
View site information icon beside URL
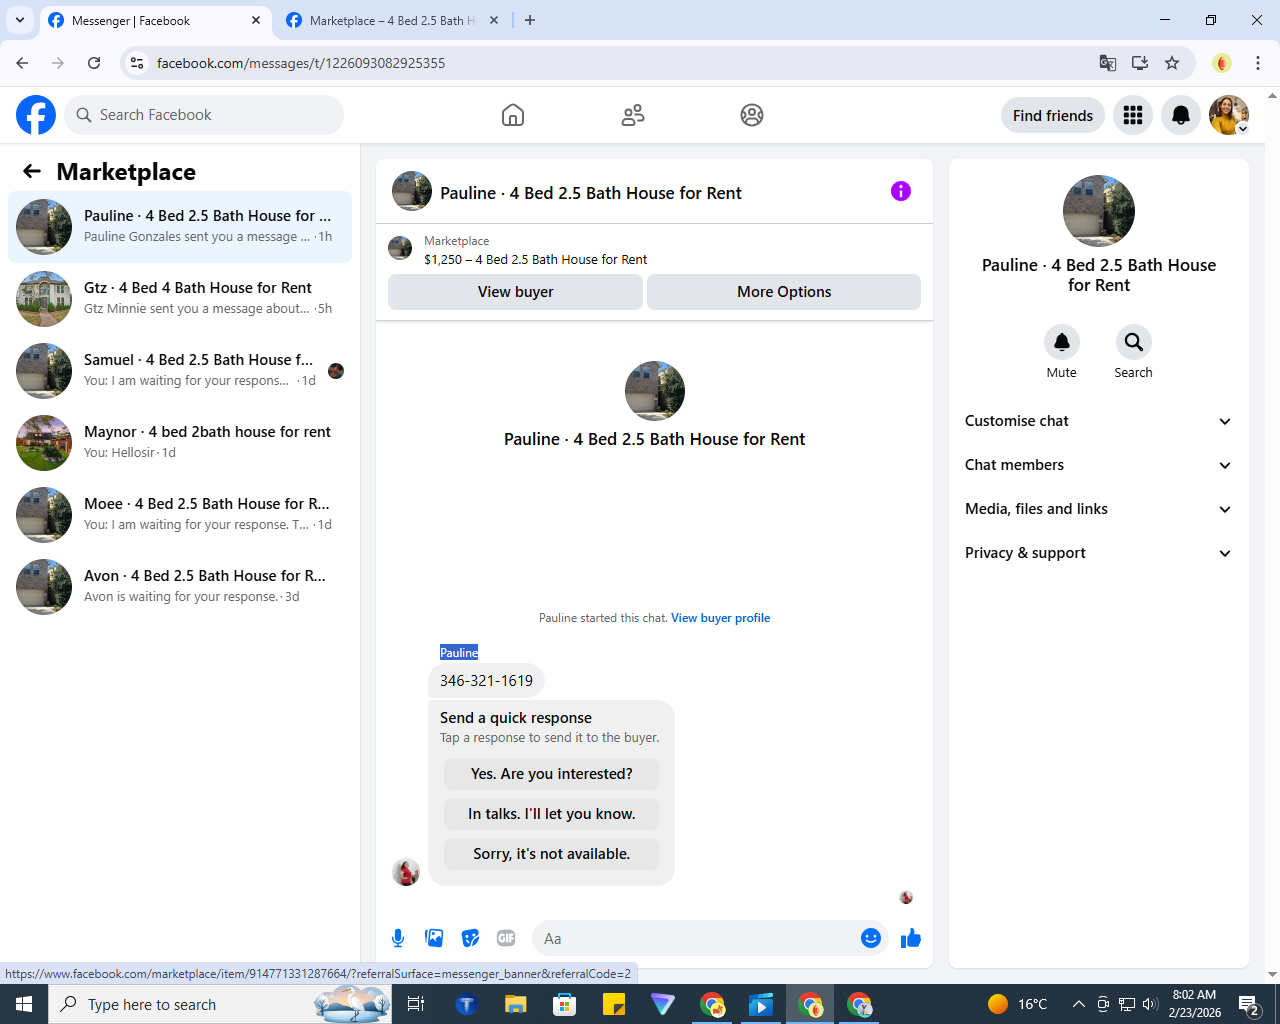click(137, 63)
